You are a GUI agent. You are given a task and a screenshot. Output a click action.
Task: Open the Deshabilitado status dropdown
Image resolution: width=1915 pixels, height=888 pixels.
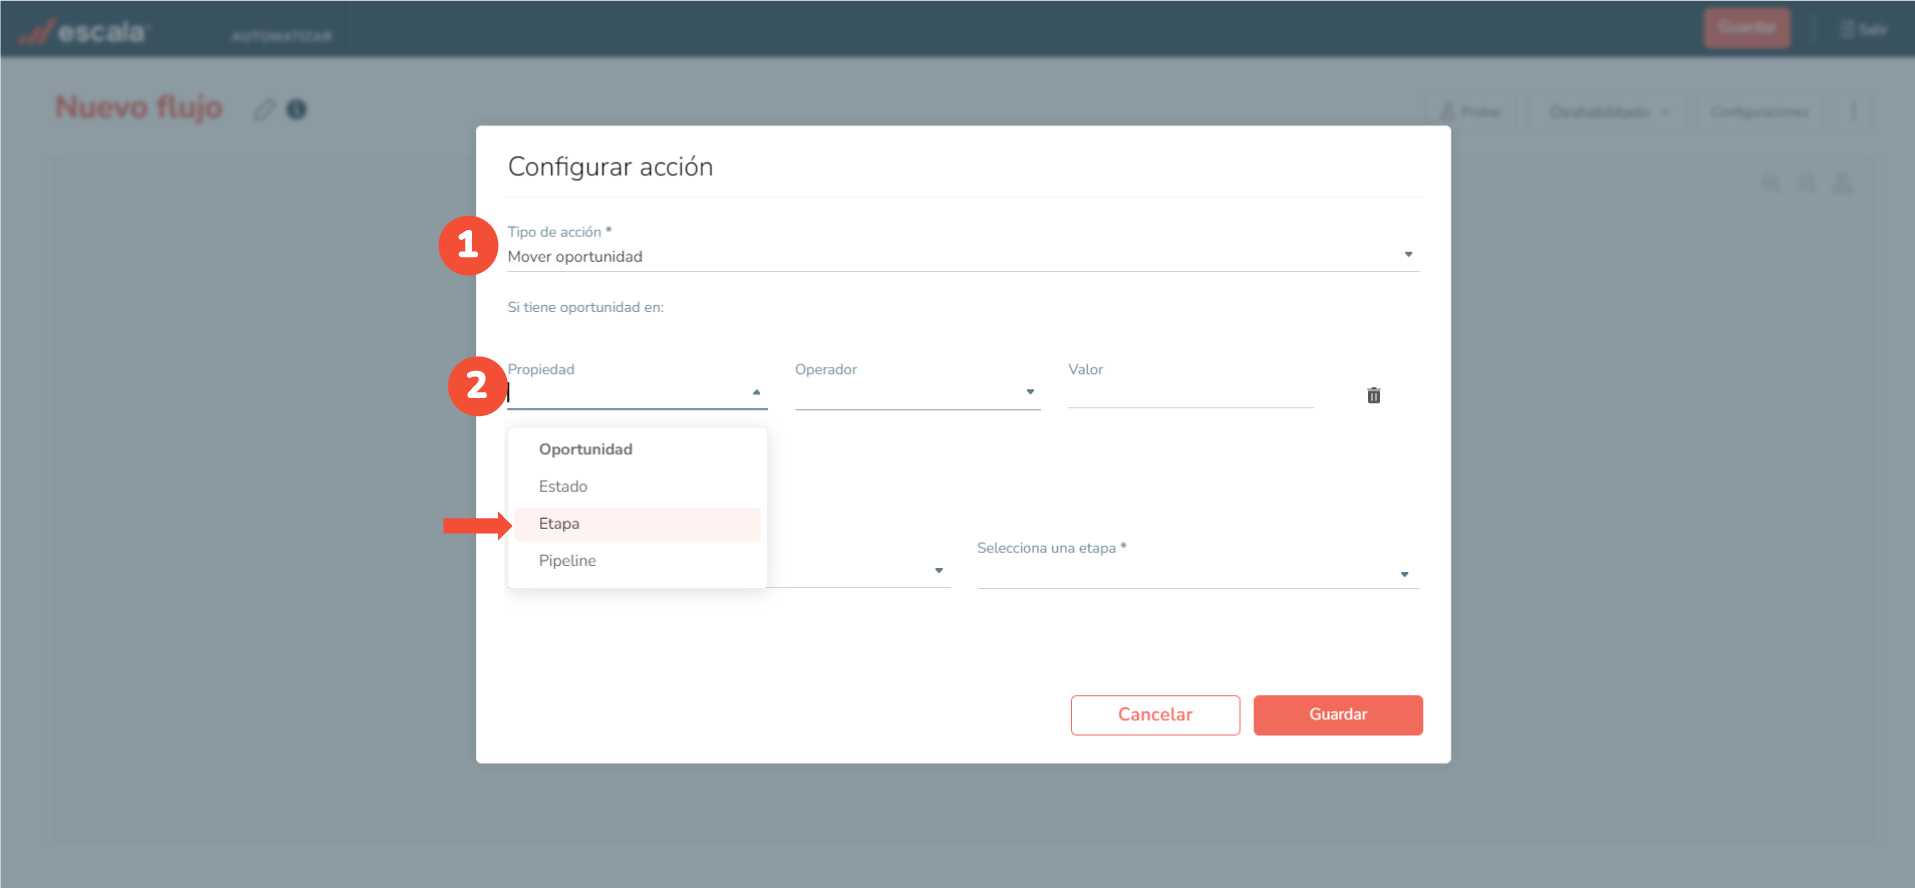[1608, 112]
